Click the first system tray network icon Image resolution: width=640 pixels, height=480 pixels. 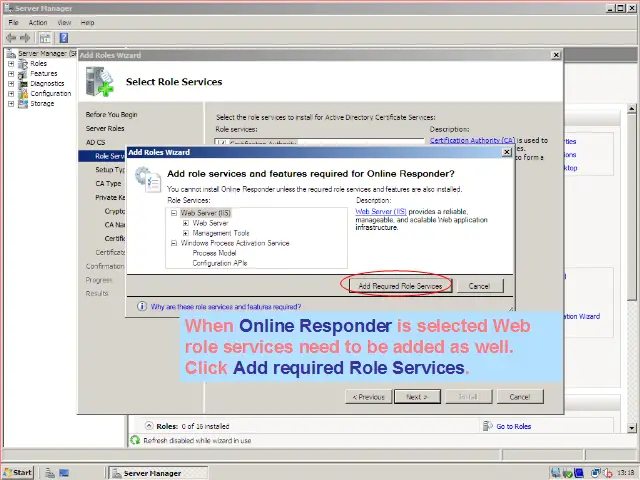pyautogui.click(x=556, y=473)
